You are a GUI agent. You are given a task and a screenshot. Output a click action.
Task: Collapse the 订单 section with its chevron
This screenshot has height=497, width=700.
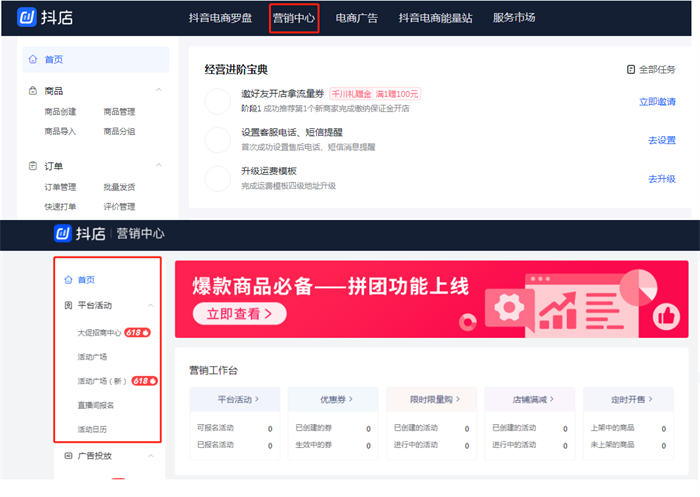pyautogui.click(x=158, y=165)
